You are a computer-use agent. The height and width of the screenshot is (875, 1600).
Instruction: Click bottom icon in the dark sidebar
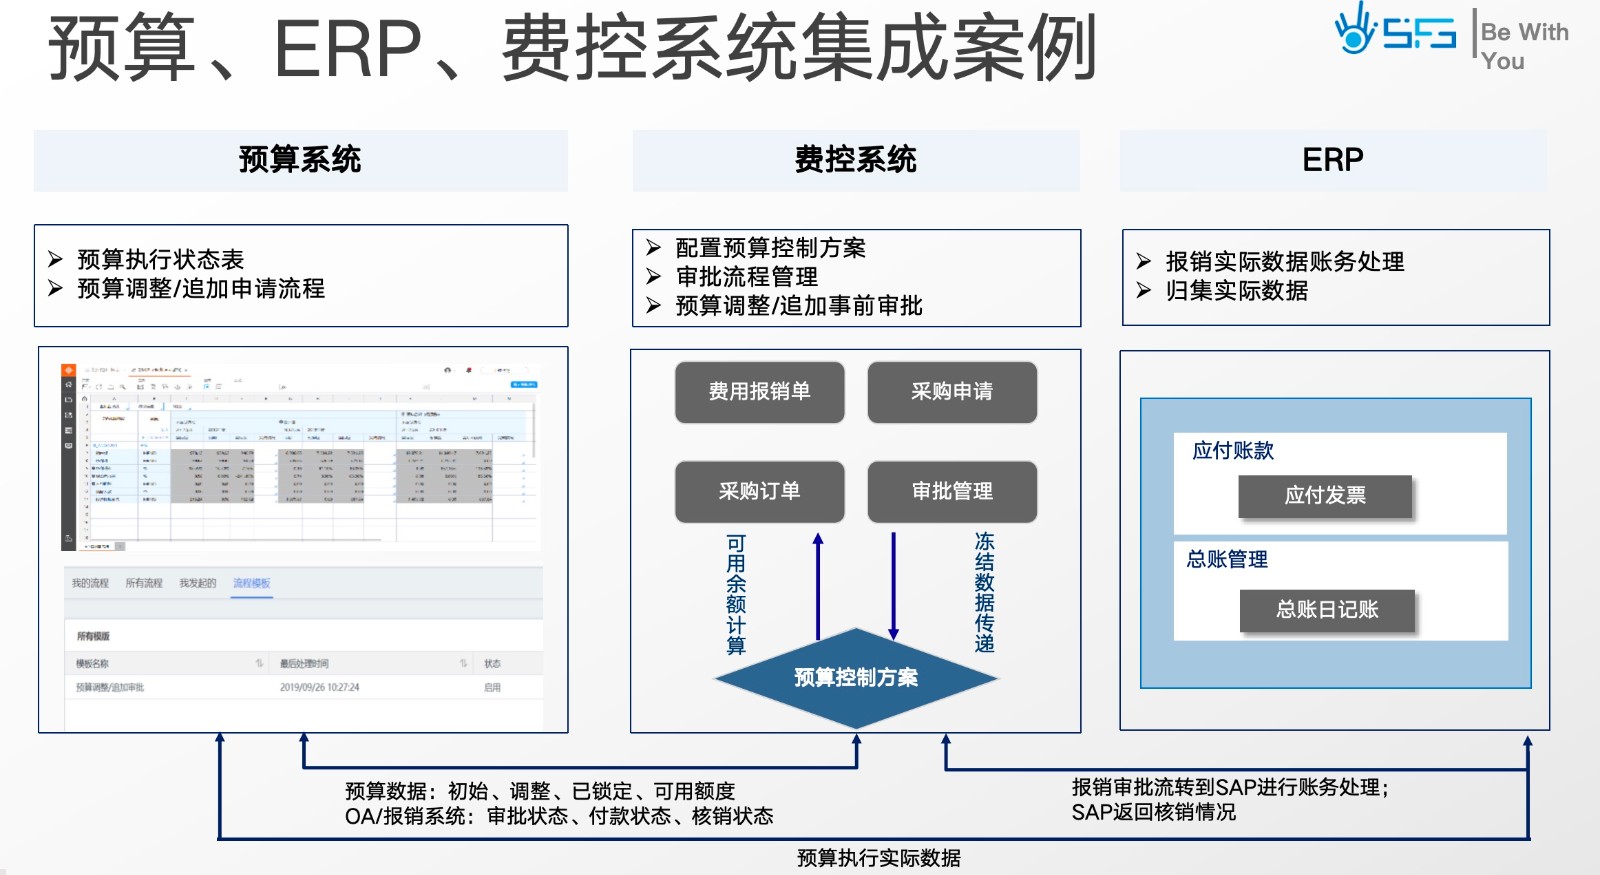point(68,538)
